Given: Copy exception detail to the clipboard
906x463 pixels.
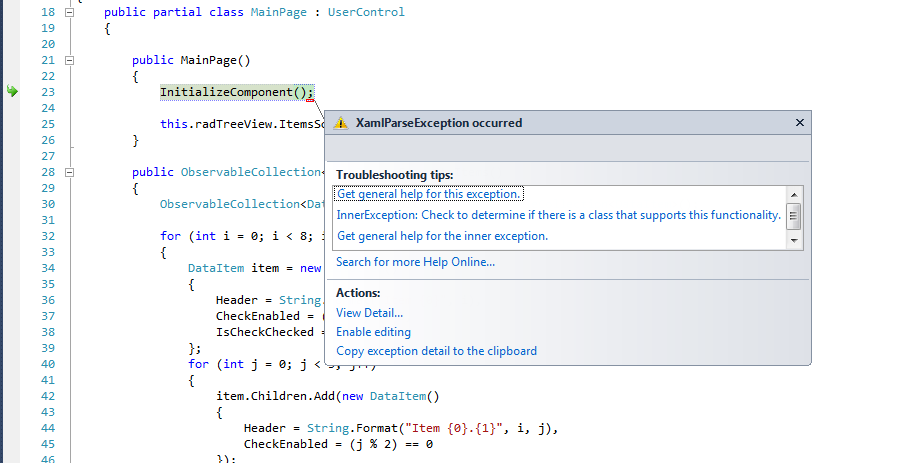Looking at the screenshot, I should pos(436,351).
